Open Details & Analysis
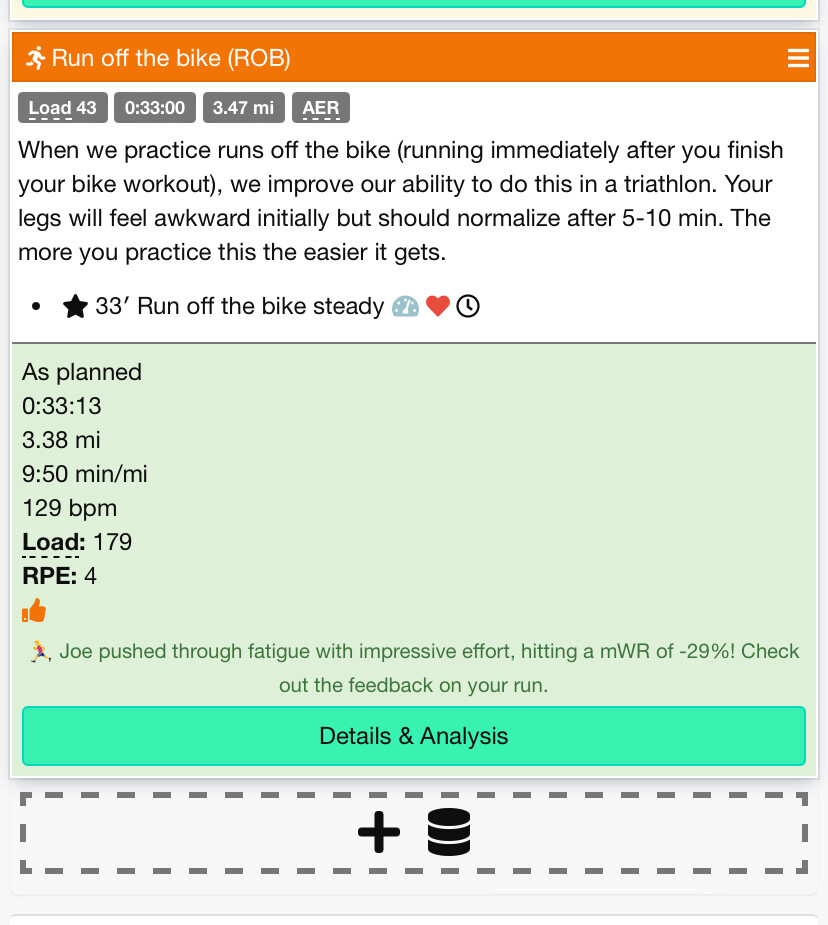This screenshot has height=925, width=828. coord(414,736)
